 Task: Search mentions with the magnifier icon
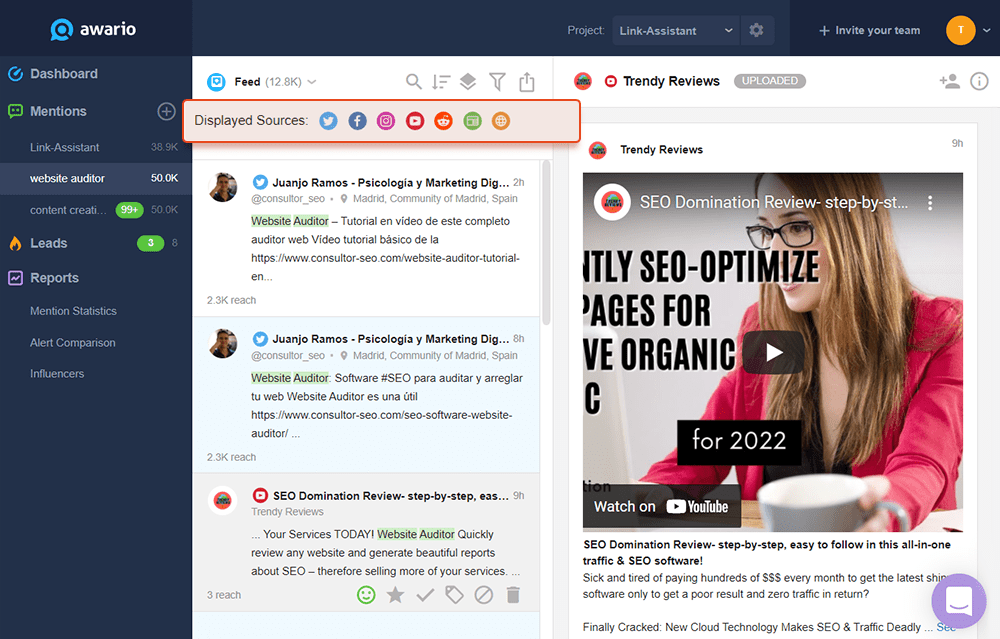pos(413,82)
